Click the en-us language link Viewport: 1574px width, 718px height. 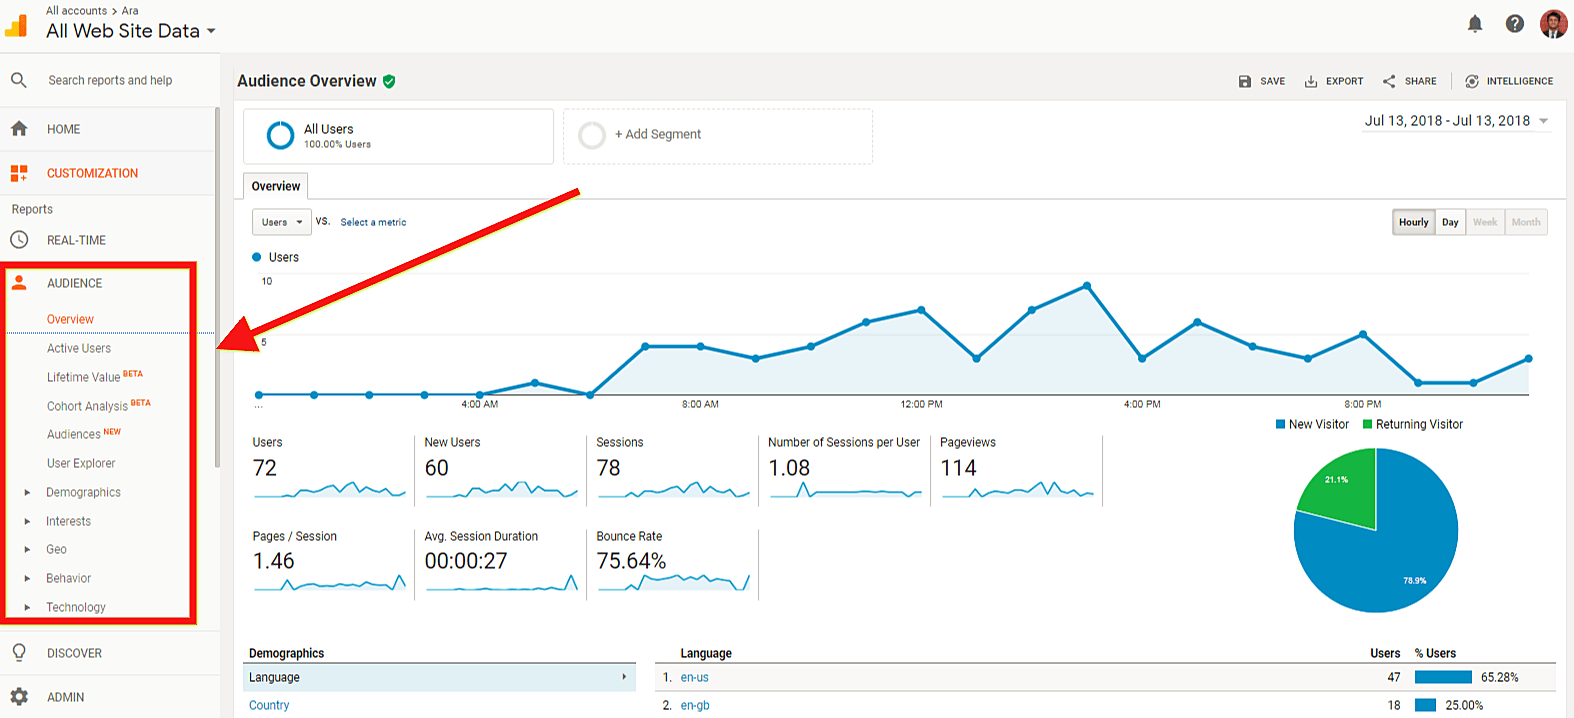tap(695, 677)
